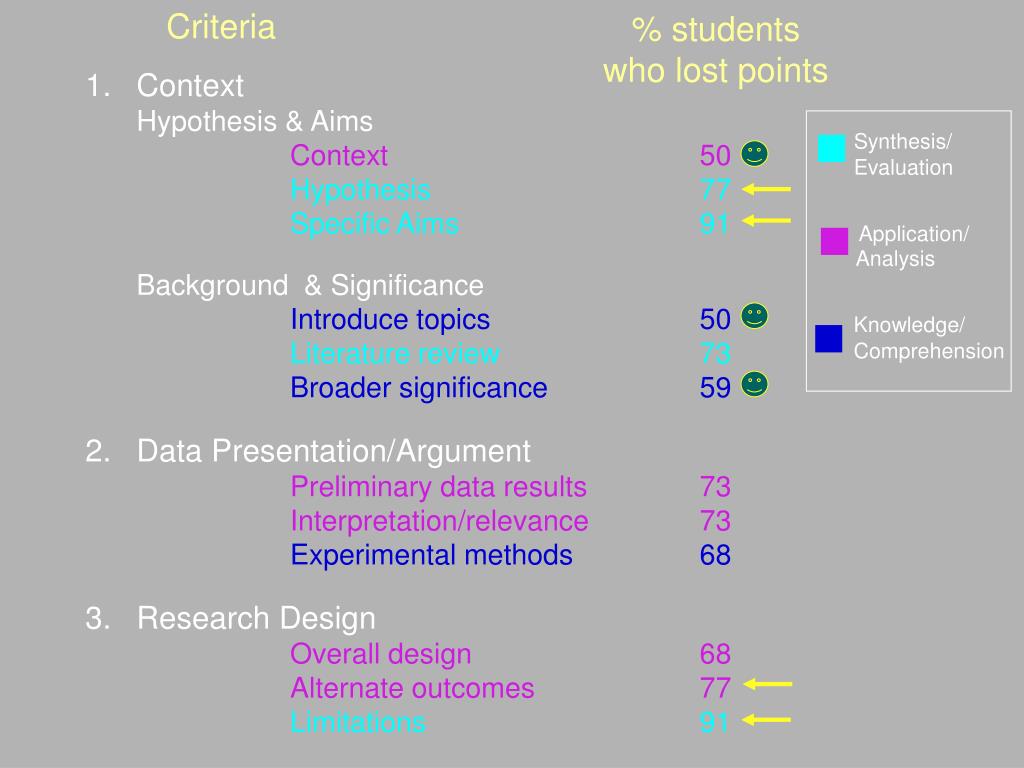
Task: Click the Criteria column heading
Action: pos(221,27)
